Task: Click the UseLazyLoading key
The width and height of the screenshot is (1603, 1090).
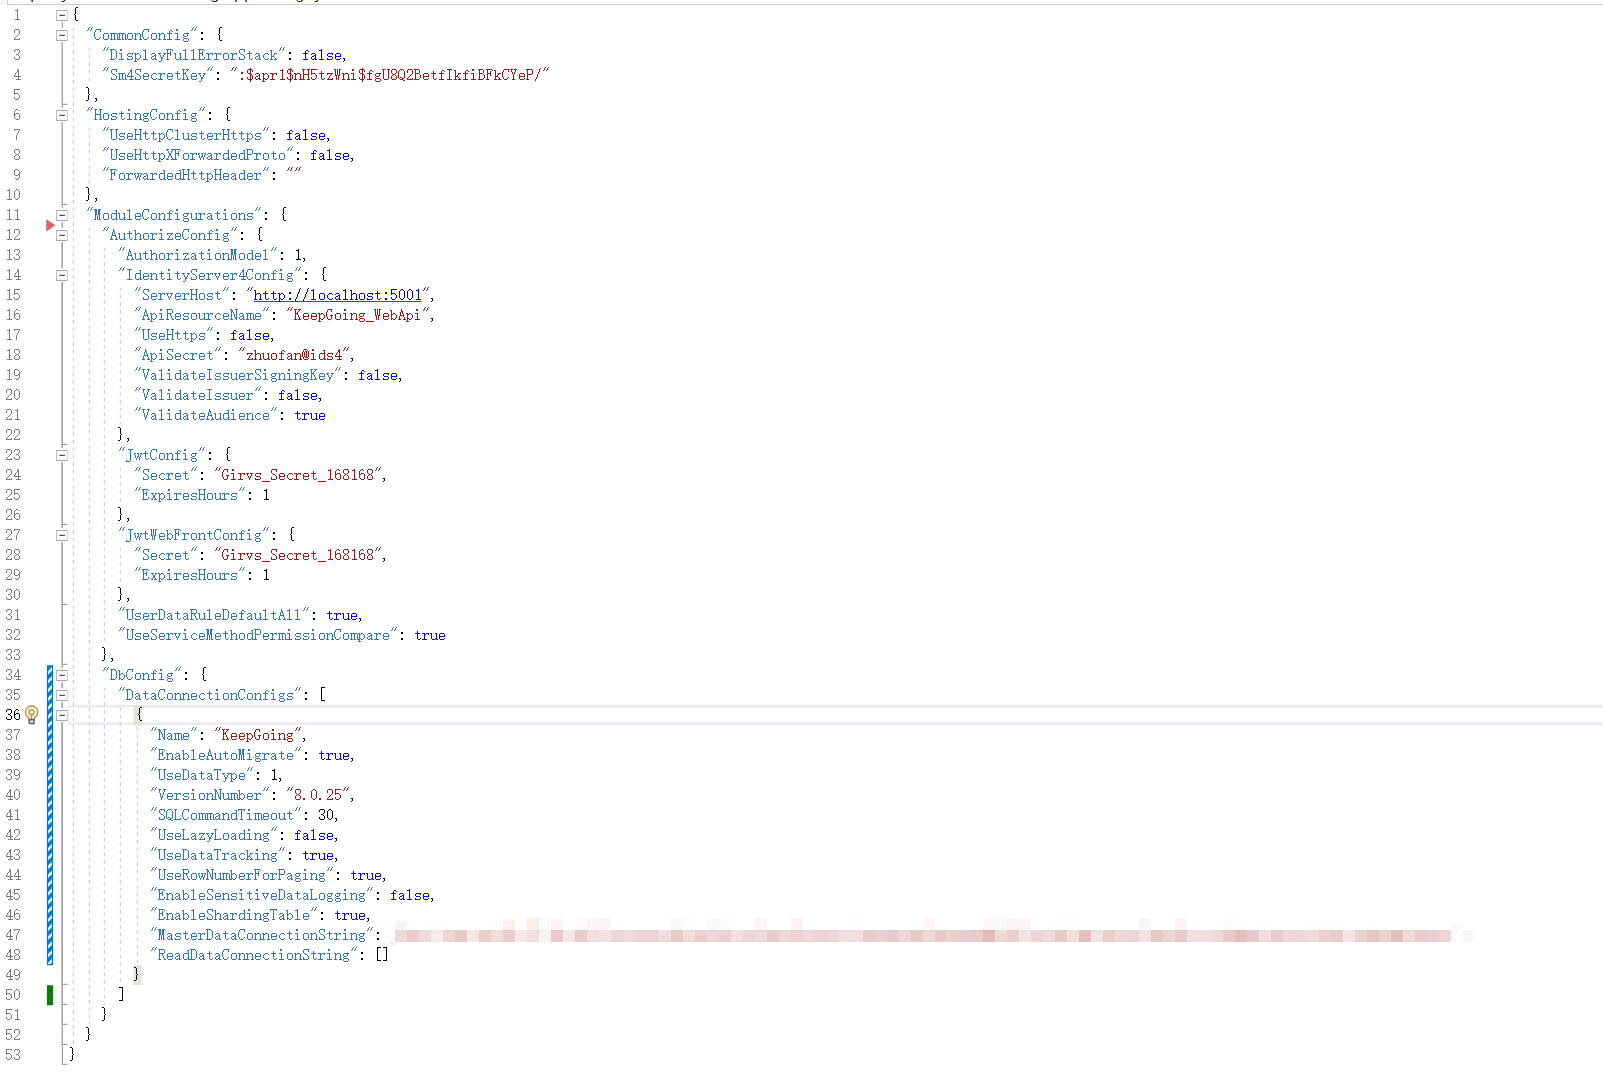Action: pyautogui.click(x=214, y=835)
